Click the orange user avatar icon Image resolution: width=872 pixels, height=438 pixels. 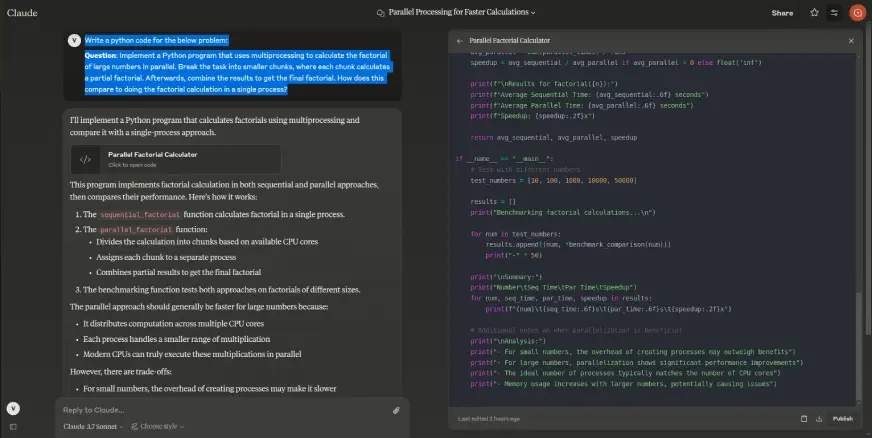pos(856,13)
